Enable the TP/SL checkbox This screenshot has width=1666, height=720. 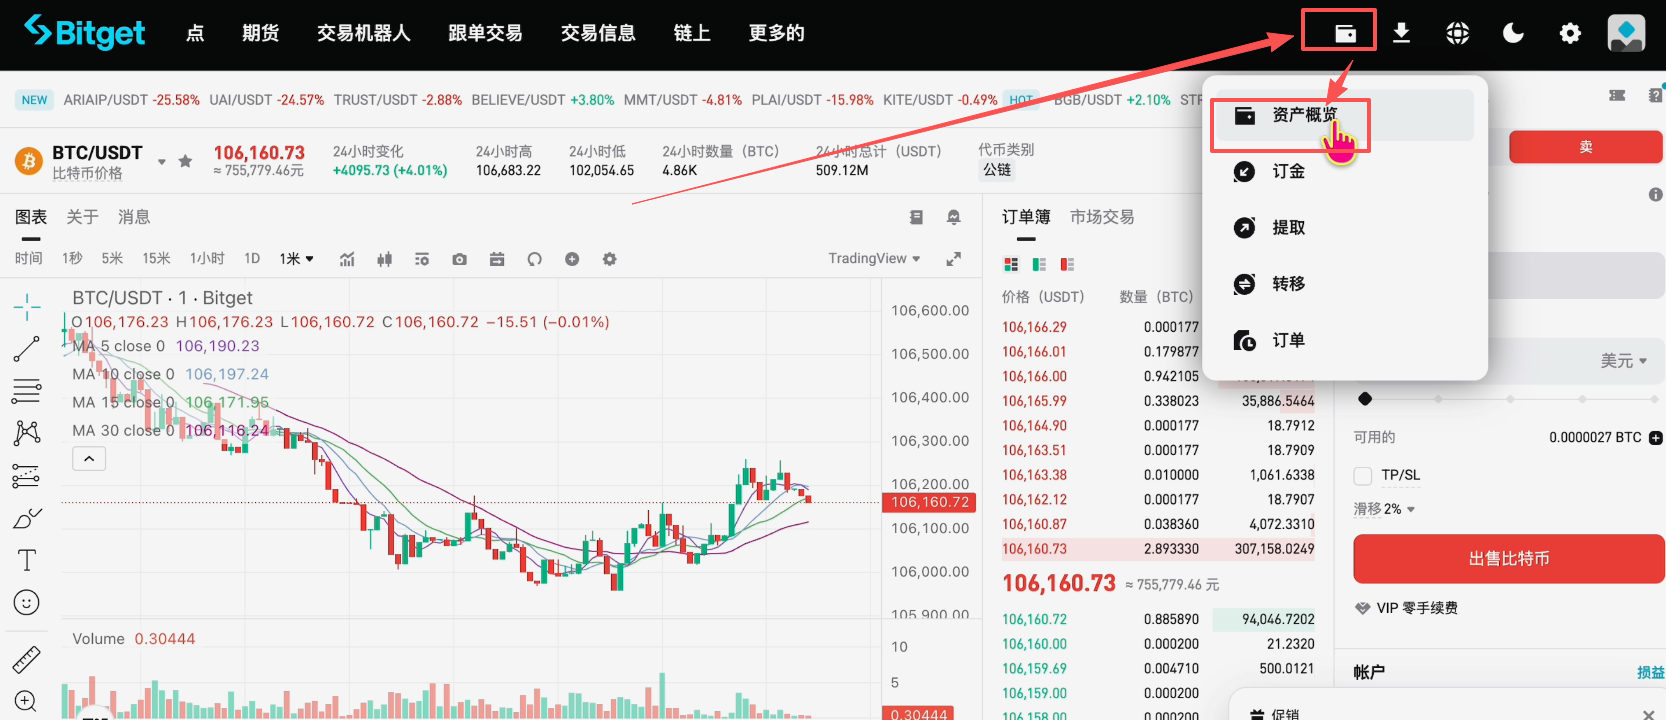pyautogui.click(x=1363, y=475)
